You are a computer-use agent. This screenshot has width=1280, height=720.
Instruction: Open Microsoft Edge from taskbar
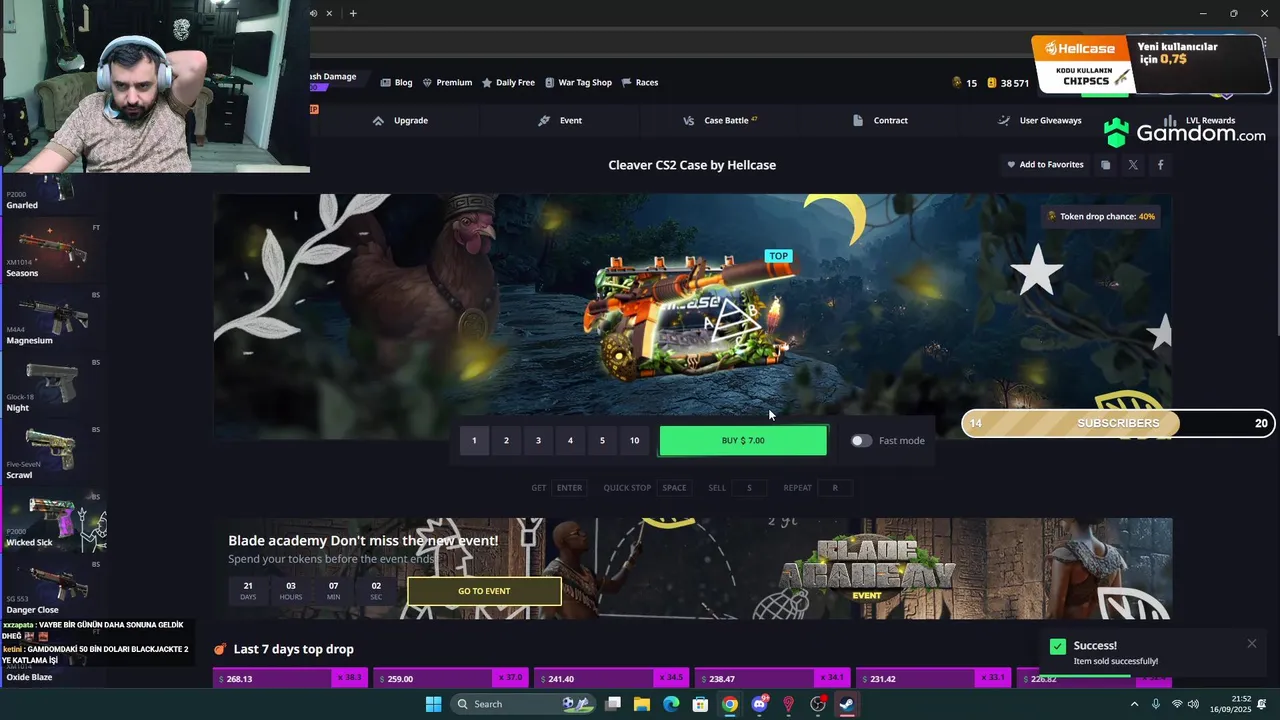pyautogui.click(x=671, y=704)
